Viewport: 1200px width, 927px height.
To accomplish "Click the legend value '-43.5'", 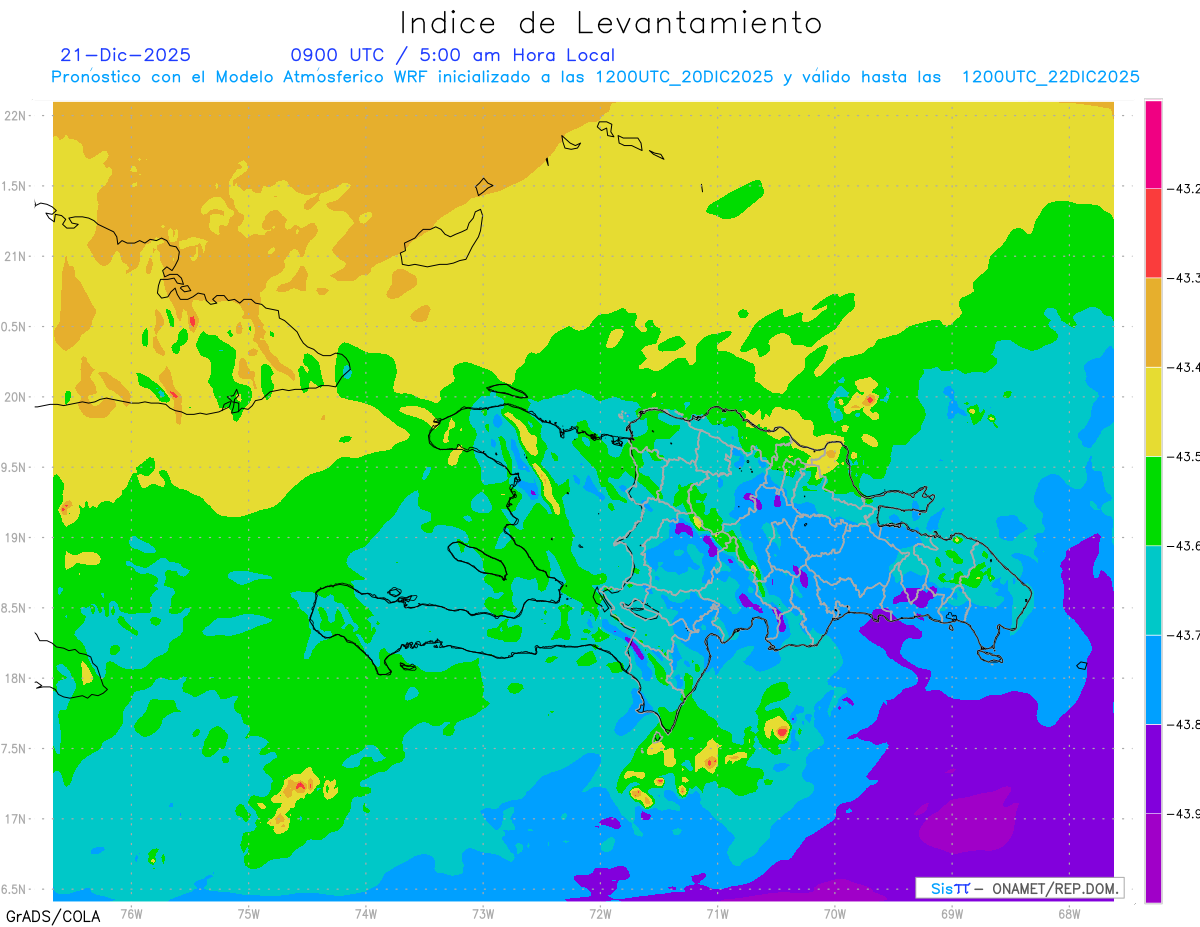I will click(x=1183, y=456).
